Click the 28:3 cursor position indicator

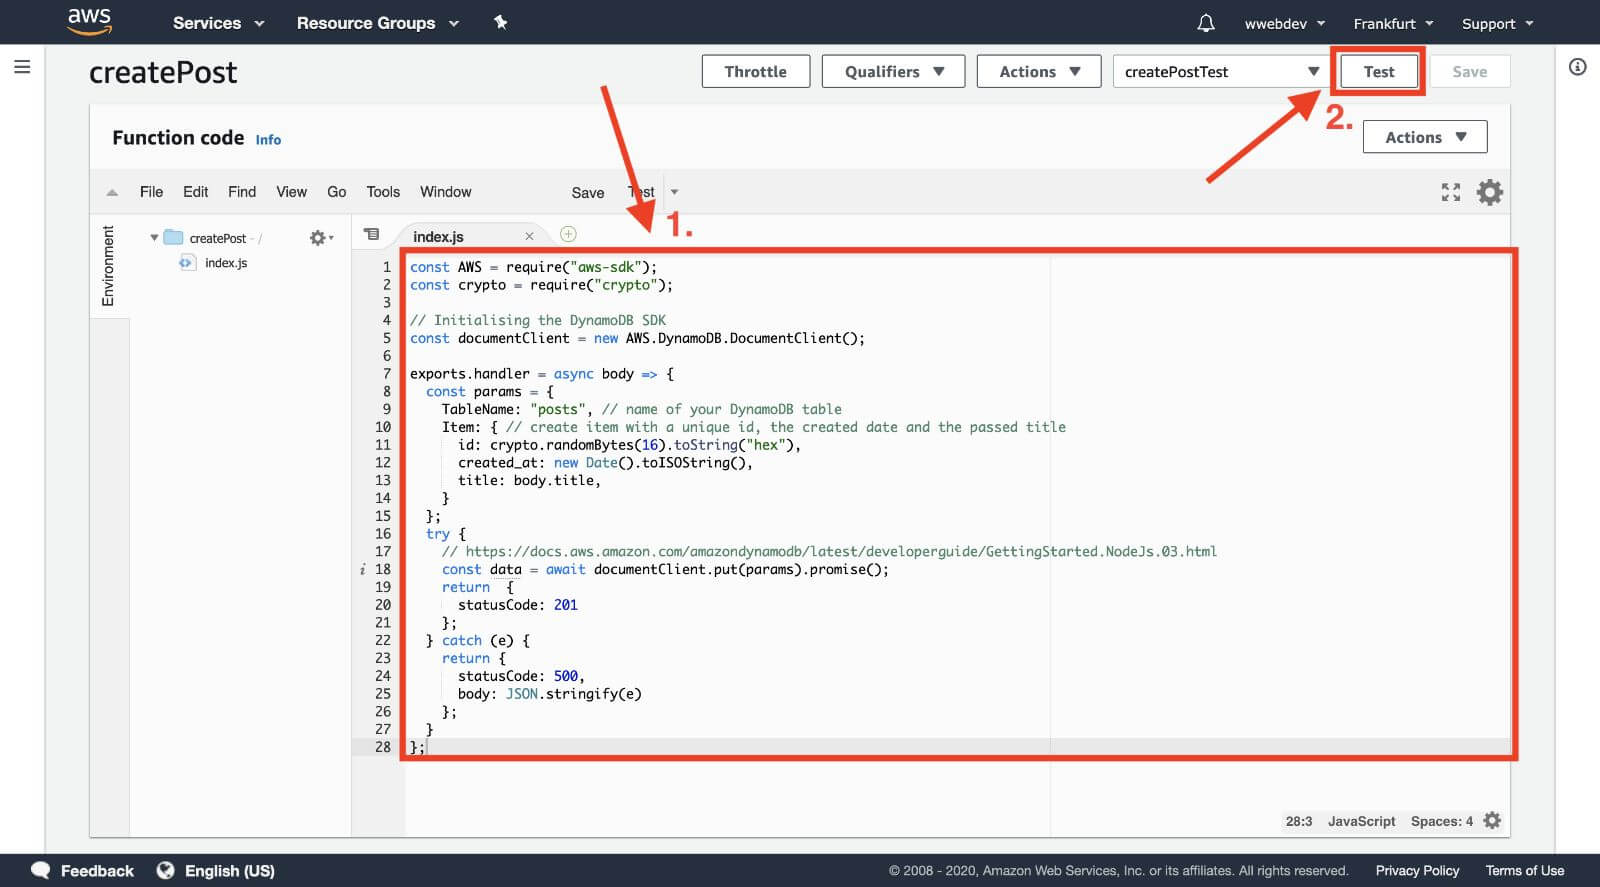point(1299,821)
